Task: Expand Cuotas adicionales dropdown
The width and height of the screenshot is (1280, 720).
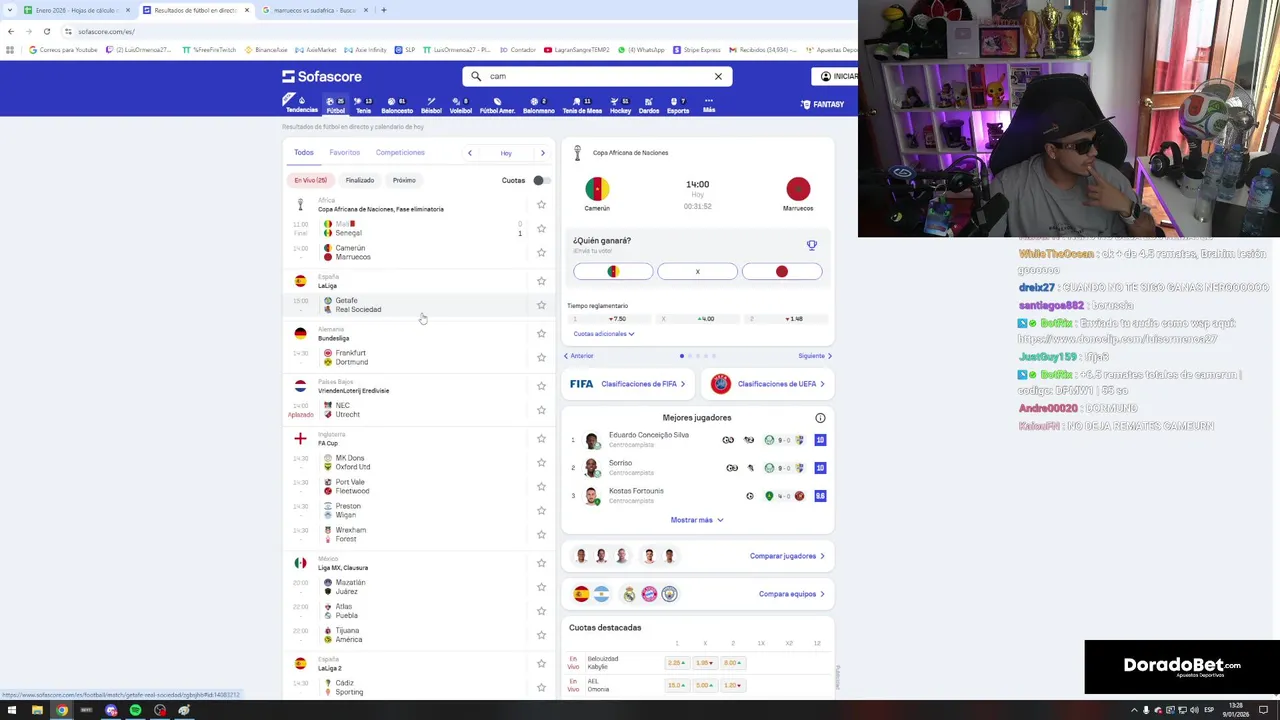Action: click(604, 334)
